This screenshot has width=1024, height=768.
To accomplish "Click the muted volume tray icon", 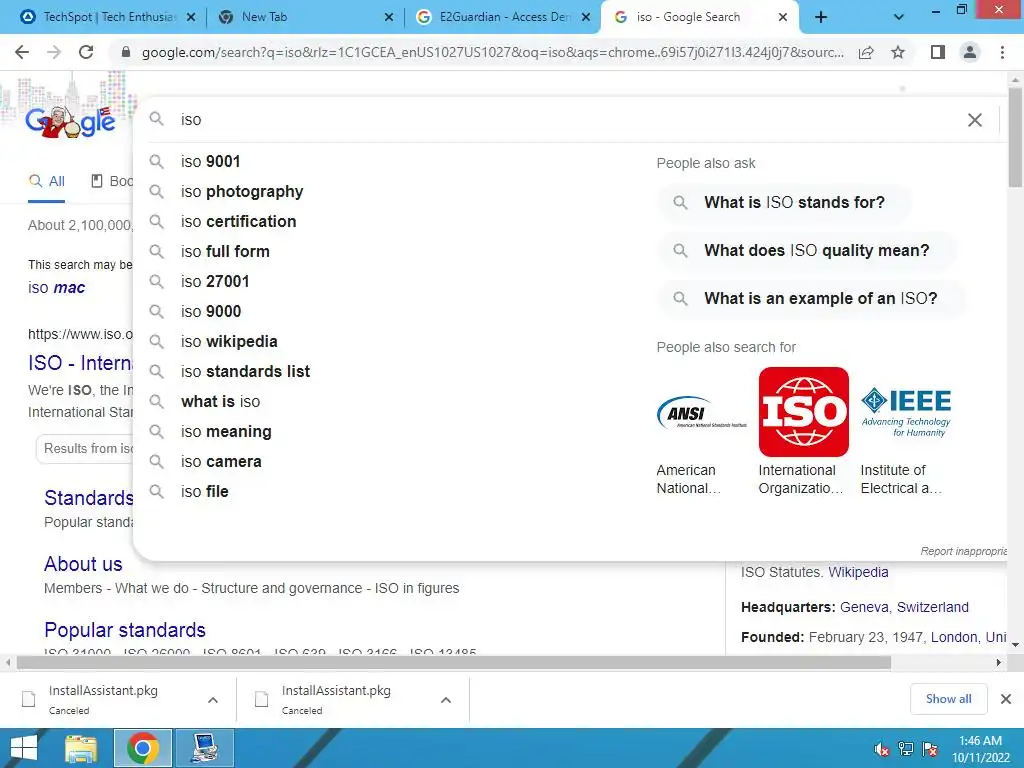I will click(882, 749).
